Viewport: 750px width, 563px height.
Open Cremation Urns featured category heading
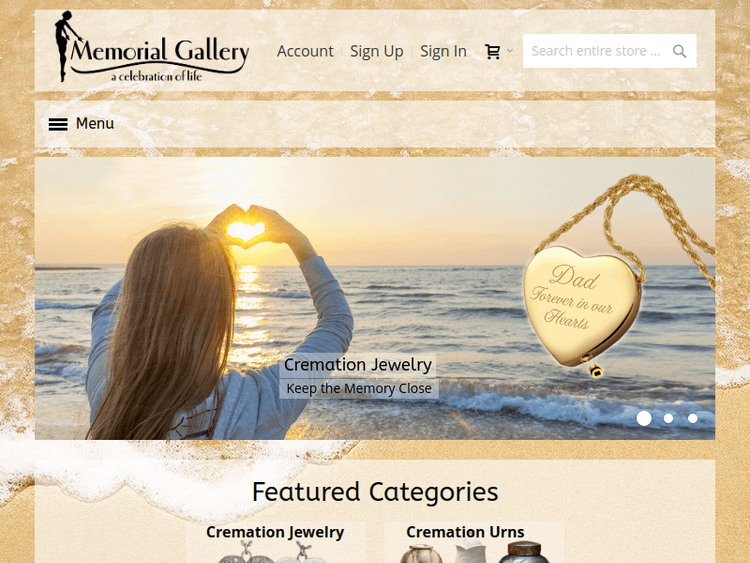465,532
